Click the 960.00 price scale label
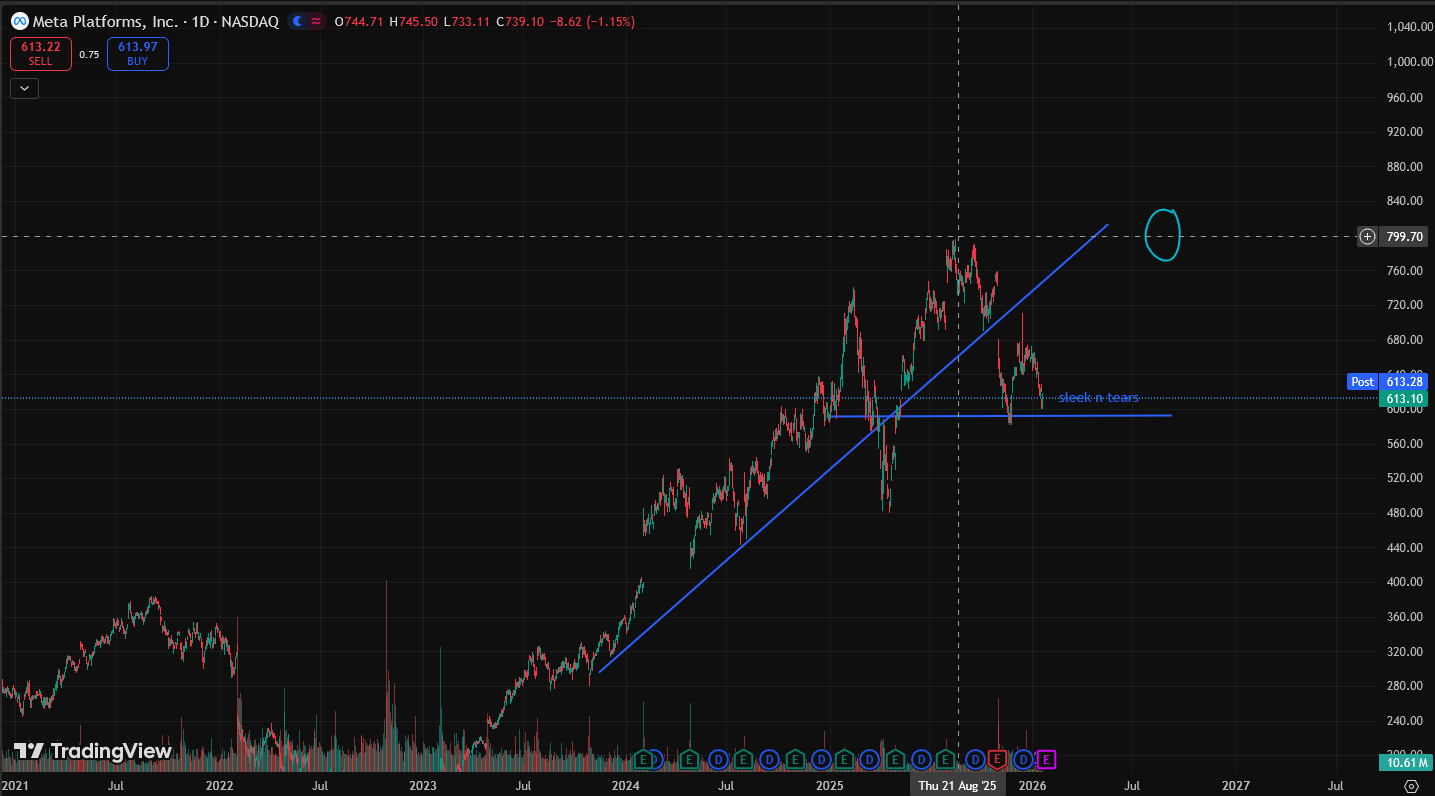The width and height of the screenshot is (1435, 796). coord(1406,97)
